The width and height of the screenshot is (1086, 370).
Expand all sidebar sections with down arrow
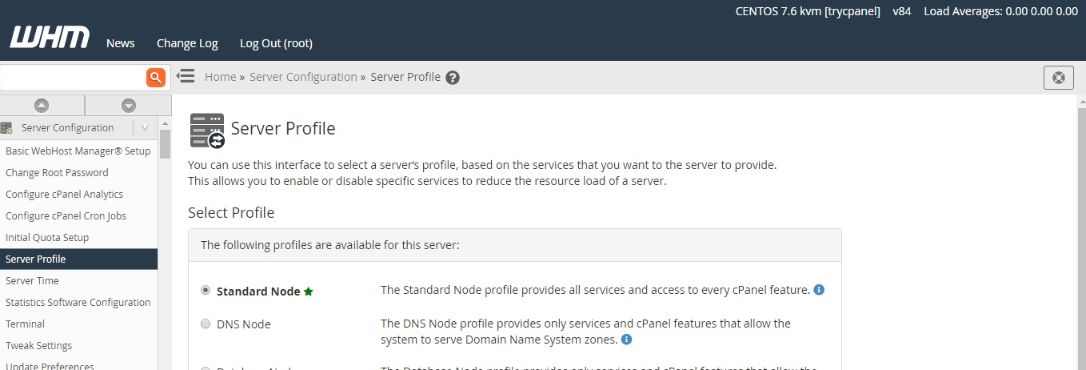[x=128, y=105]
